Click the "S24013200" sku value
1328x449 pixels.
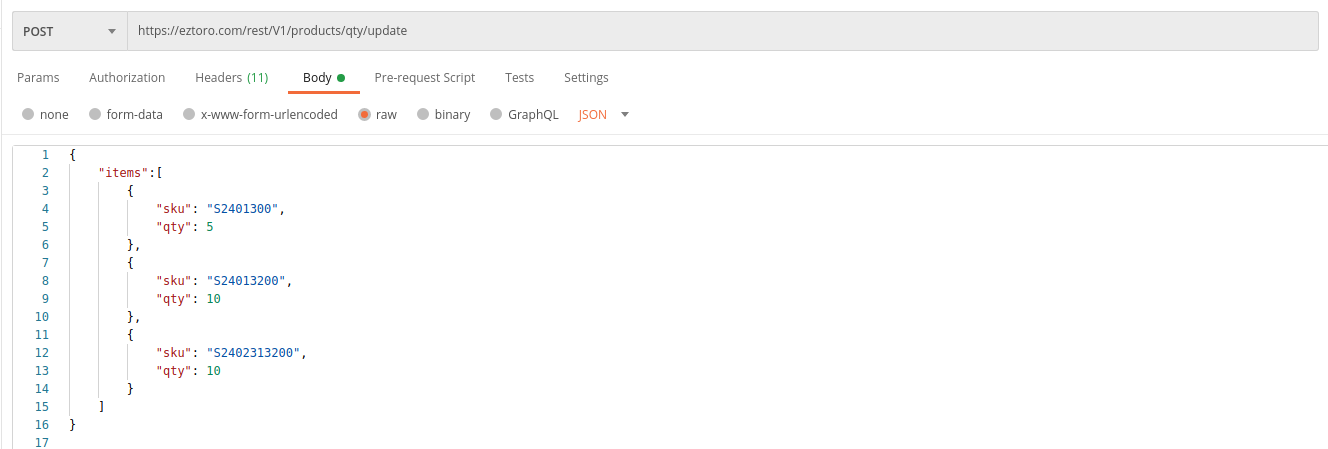[247, 281]
